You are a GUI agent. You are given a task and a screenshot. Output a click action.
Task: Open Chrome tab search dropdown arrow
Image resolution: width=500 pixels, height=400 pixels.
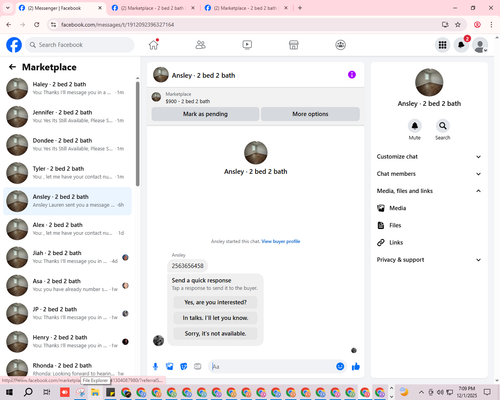pyautogui.click(x=8, y=8)
